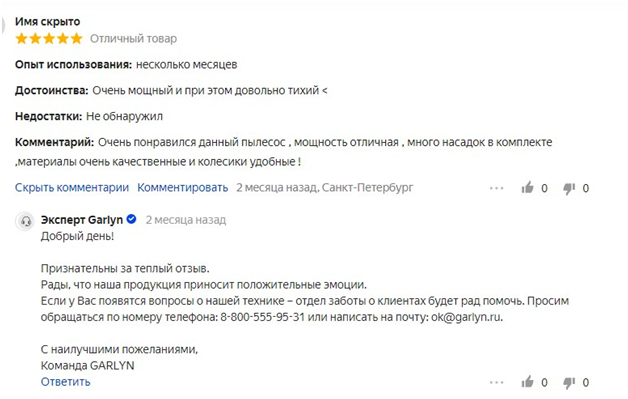
Task: Open the three-dot menu on the customer review
Action: click(497, 188)
